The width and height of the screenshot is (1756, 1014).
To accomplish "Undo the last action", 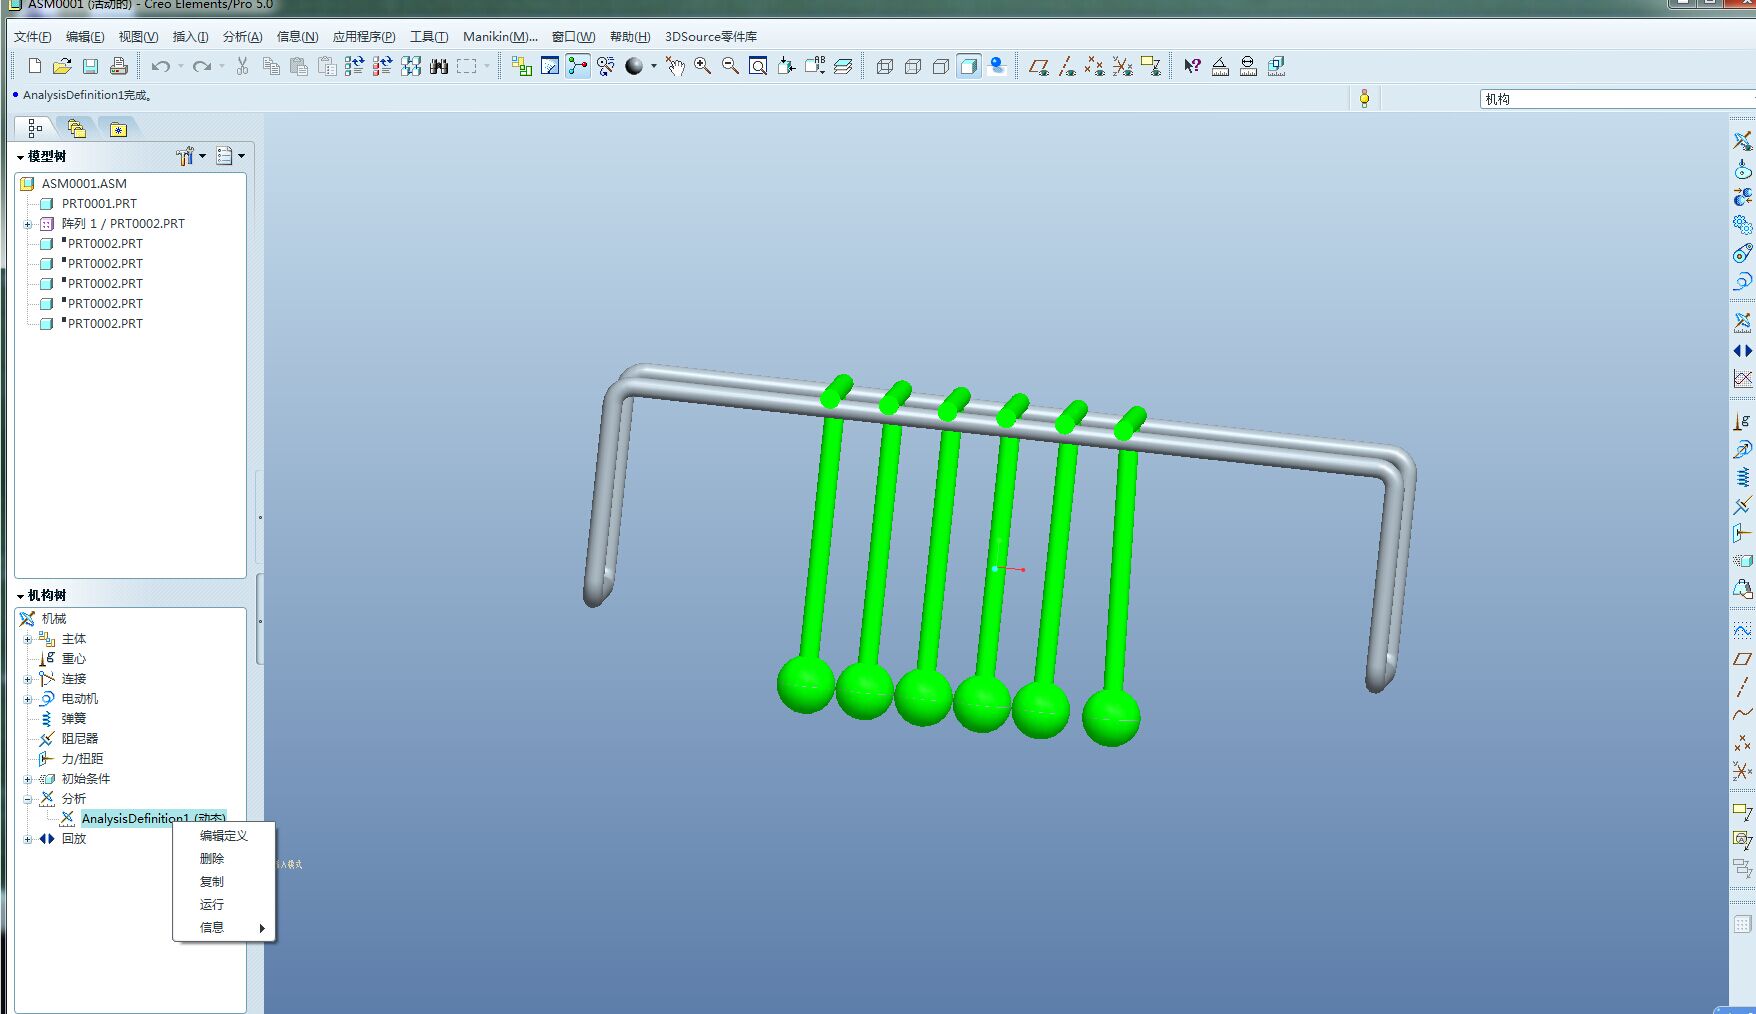I will 160,66.
